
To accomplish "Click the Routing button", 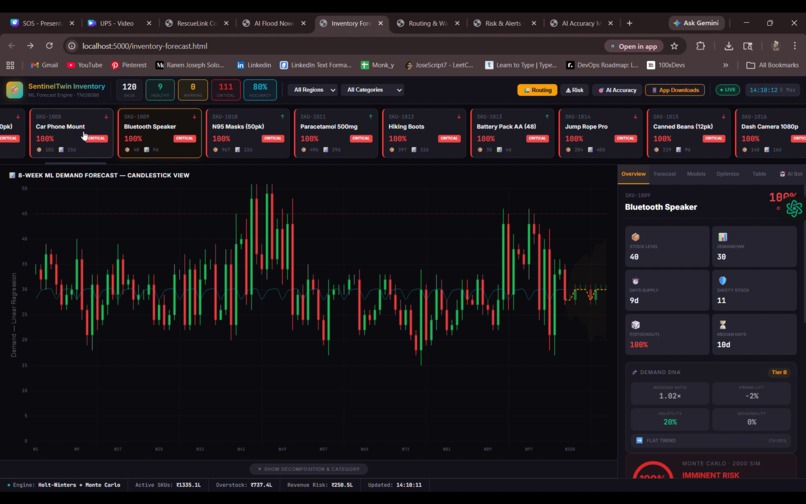I will coord(537,90).
